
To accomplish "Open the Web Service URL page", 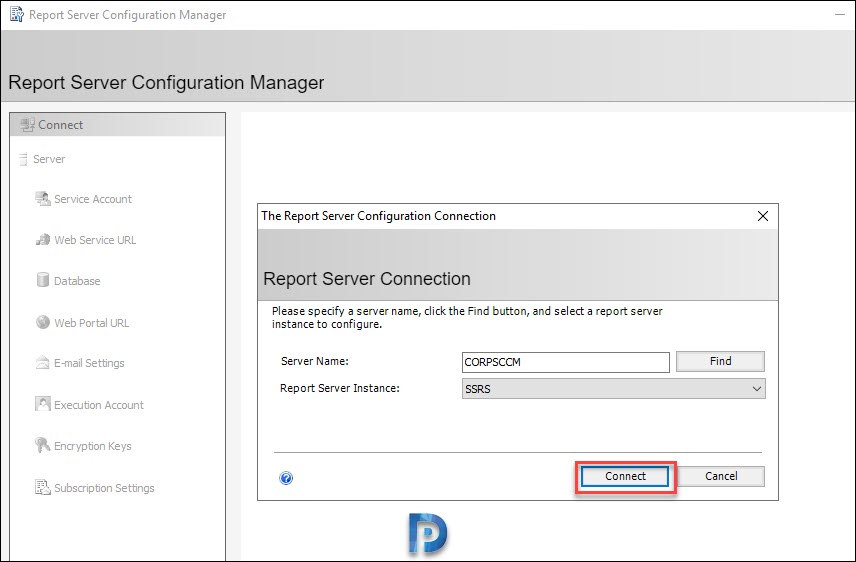I will [x=95, y=240].
